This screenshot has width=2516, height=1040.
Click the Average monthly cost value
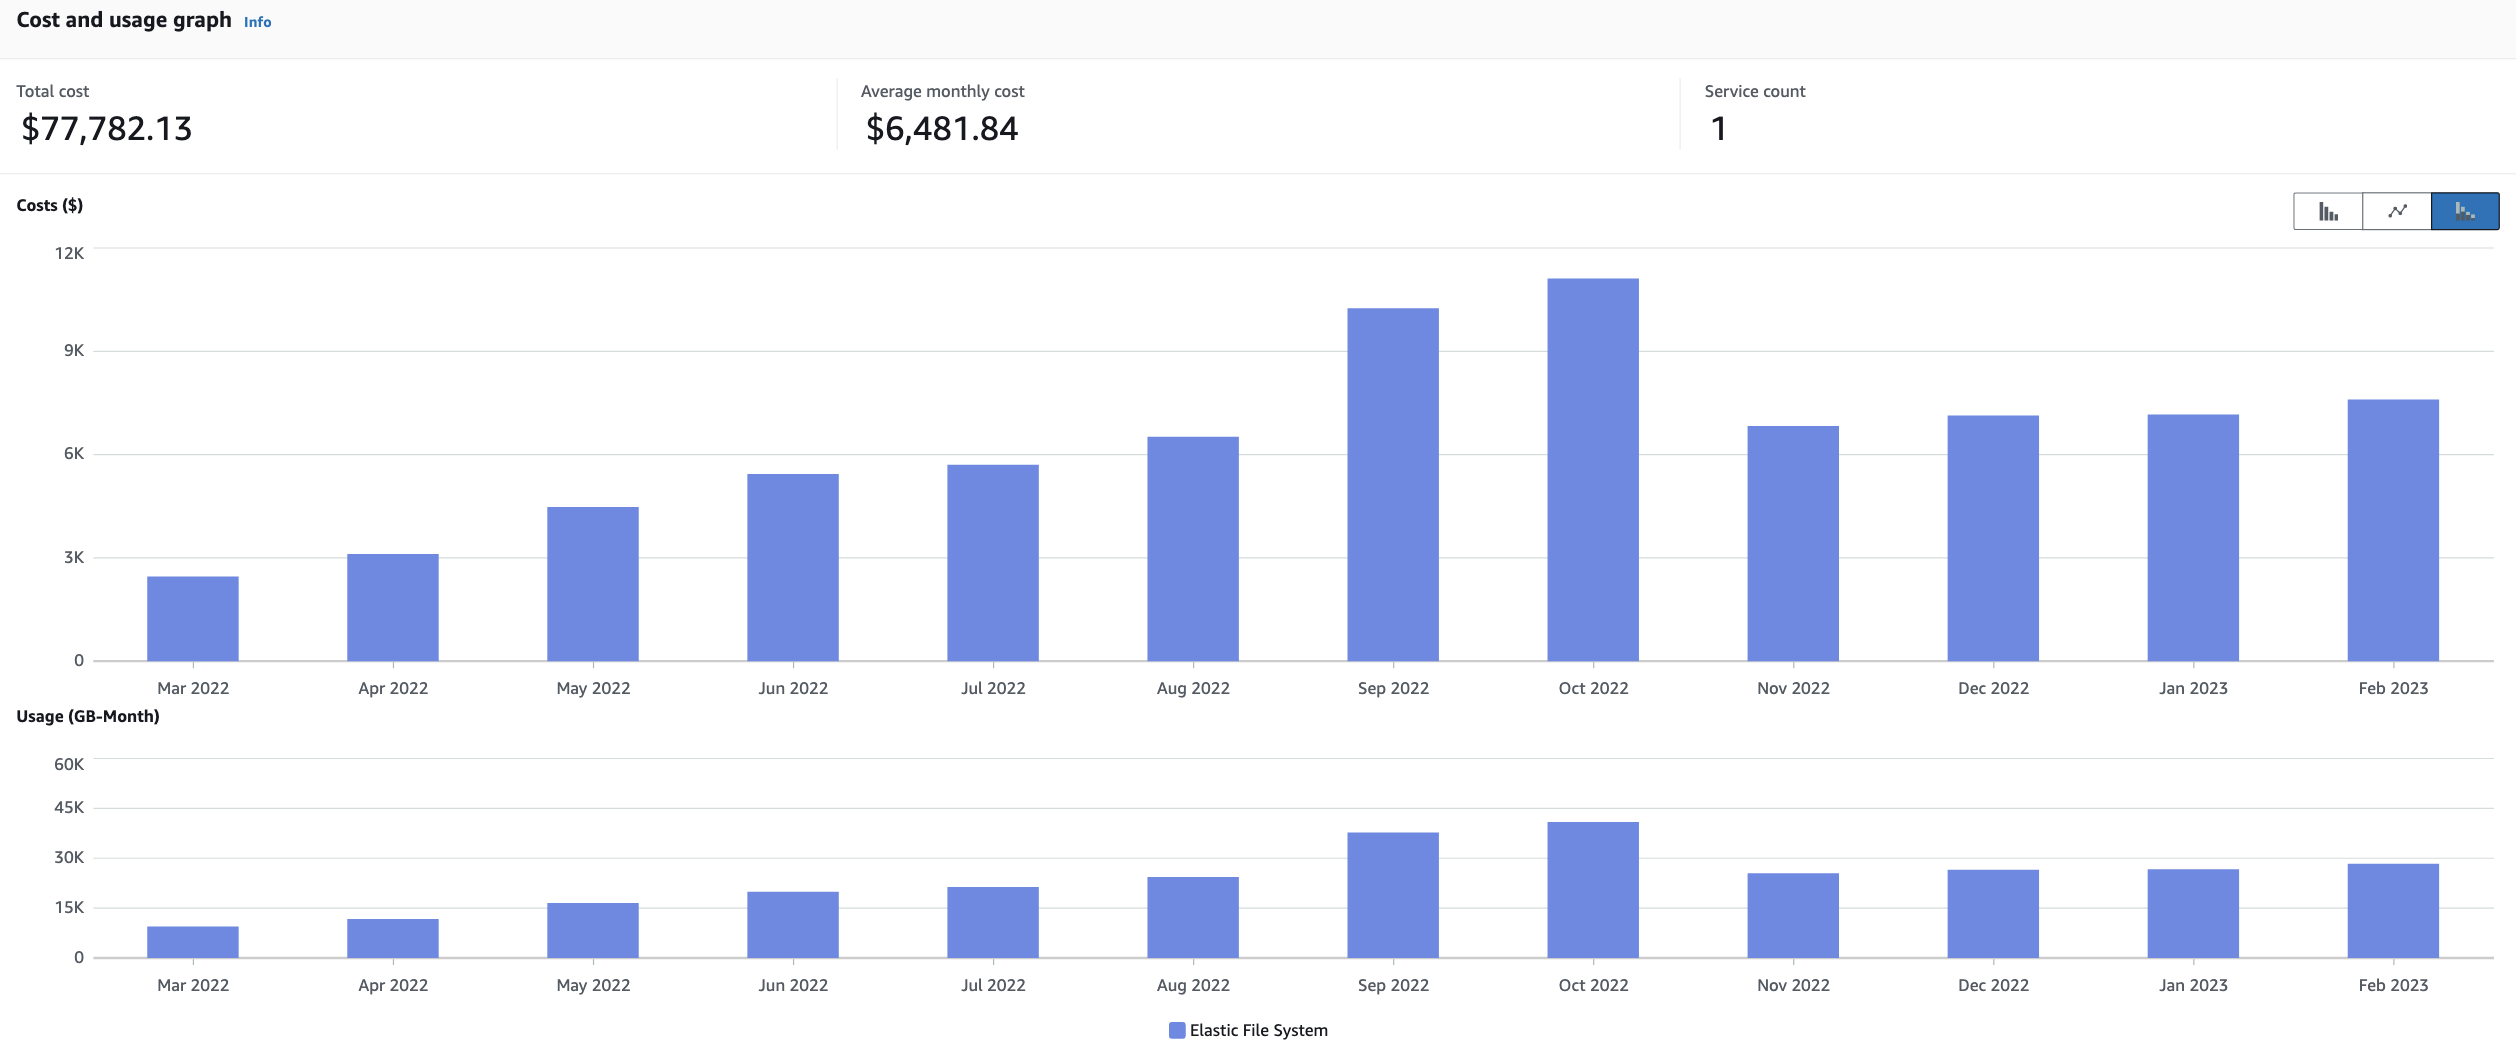[941, 128]
